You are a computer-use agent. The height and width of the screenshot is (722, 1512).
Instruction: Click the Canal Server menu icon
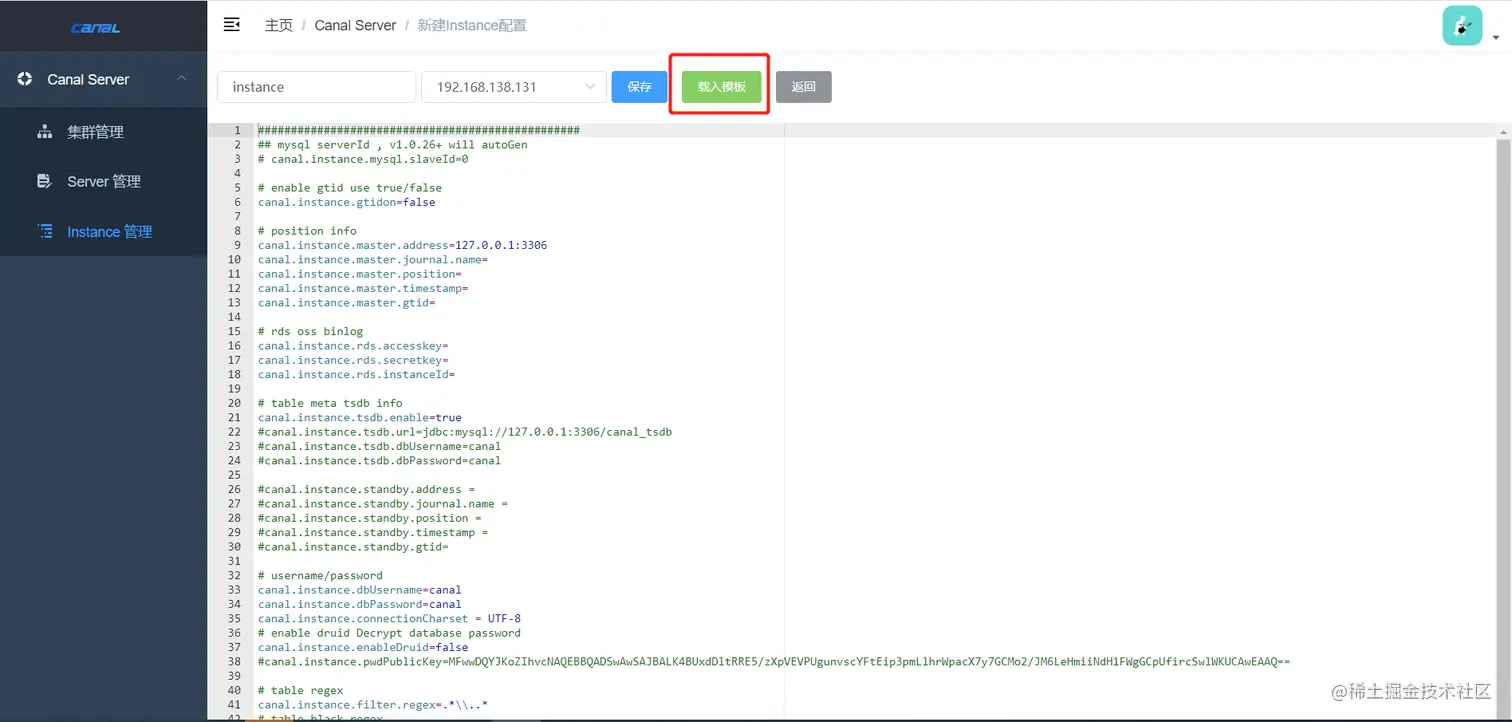pos(25,79)
